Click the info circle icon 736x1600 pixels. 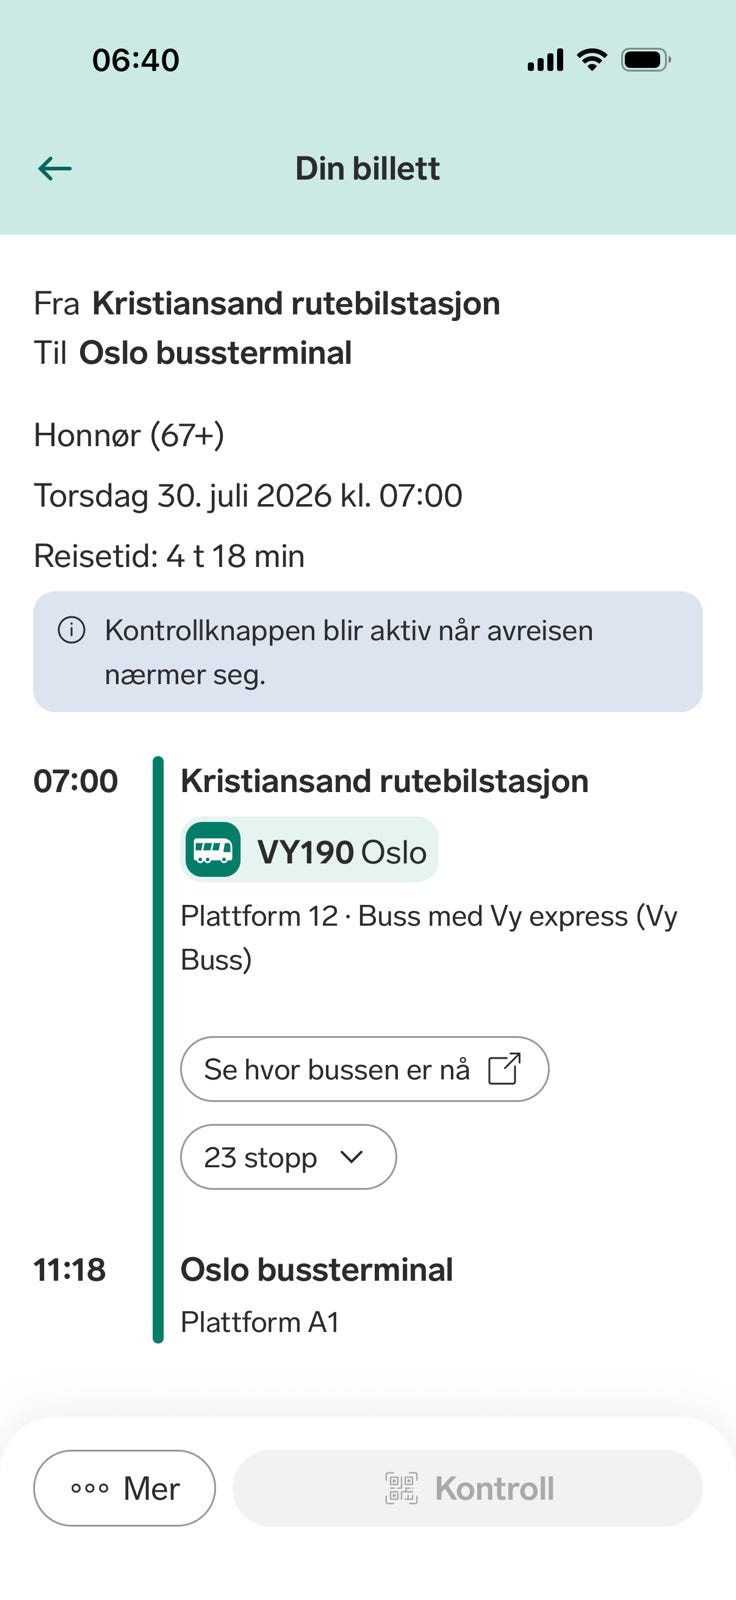point(71,630)
